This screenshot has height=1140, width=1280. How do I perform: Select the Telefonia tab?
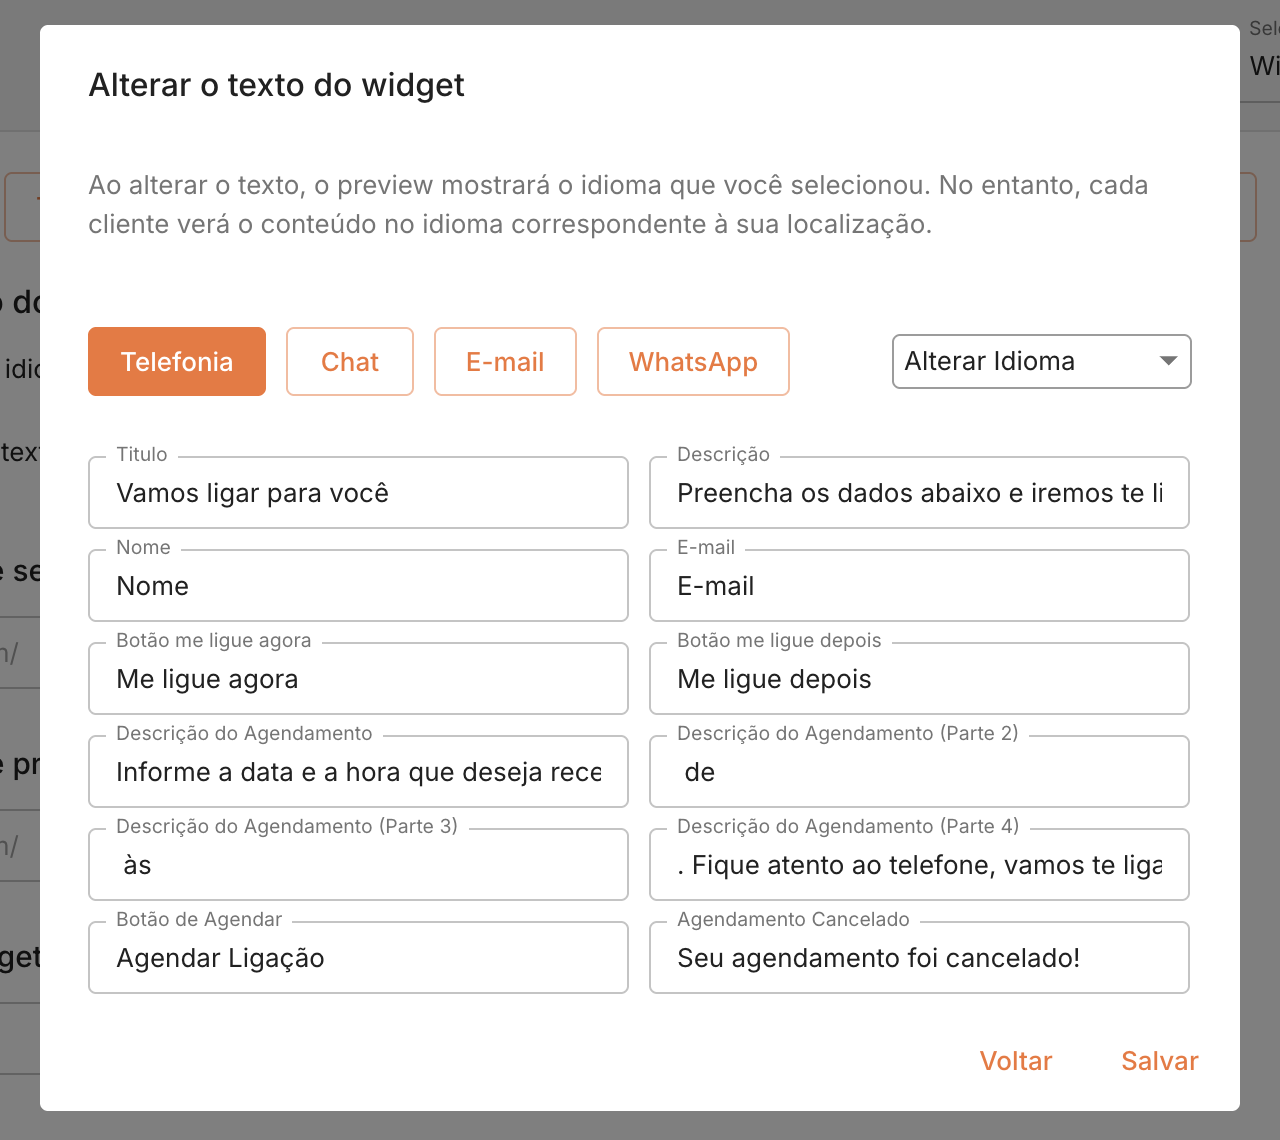coord(177,362)
